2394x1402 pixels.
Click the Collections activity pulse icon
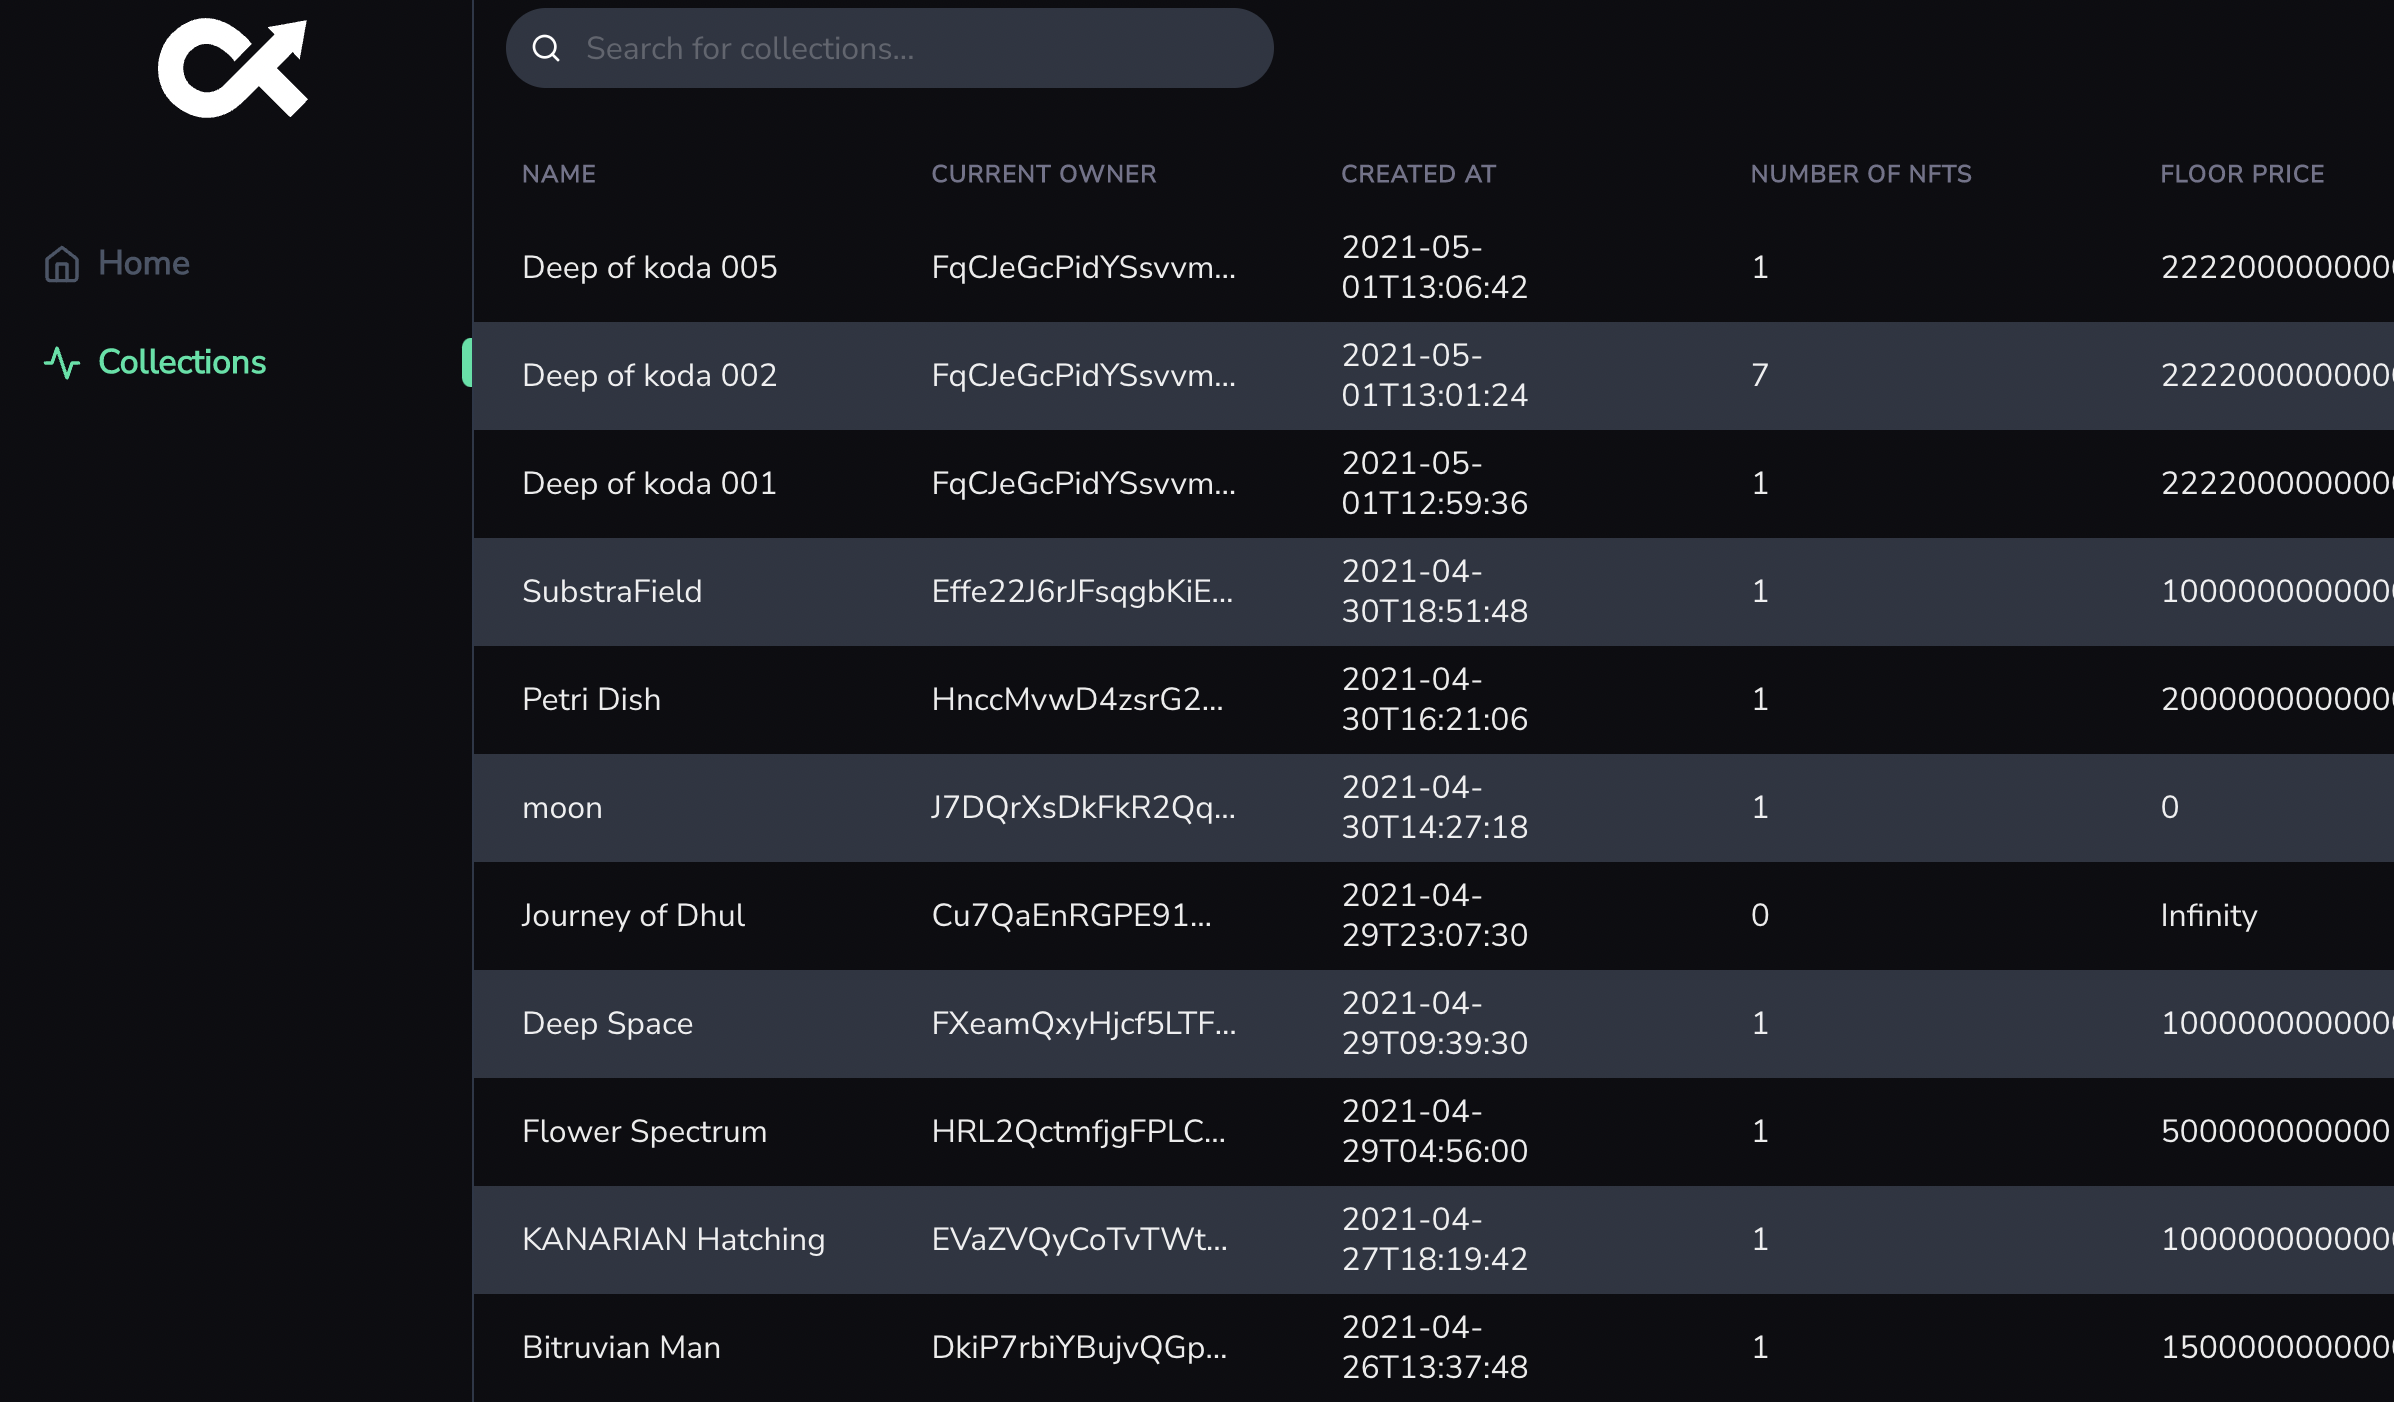coord(62,362)
